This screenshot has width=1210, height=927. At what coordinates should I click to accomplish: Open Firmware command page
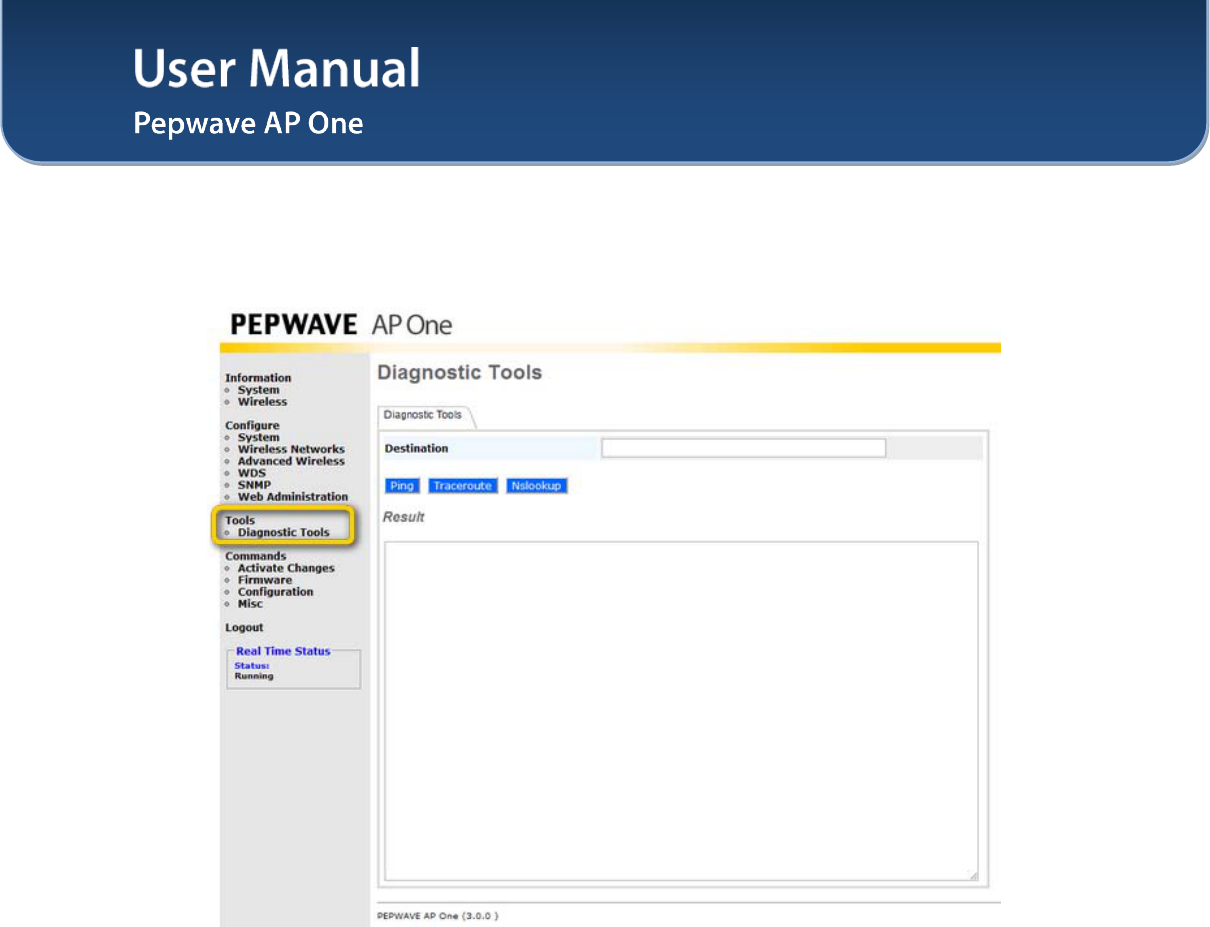265,580
